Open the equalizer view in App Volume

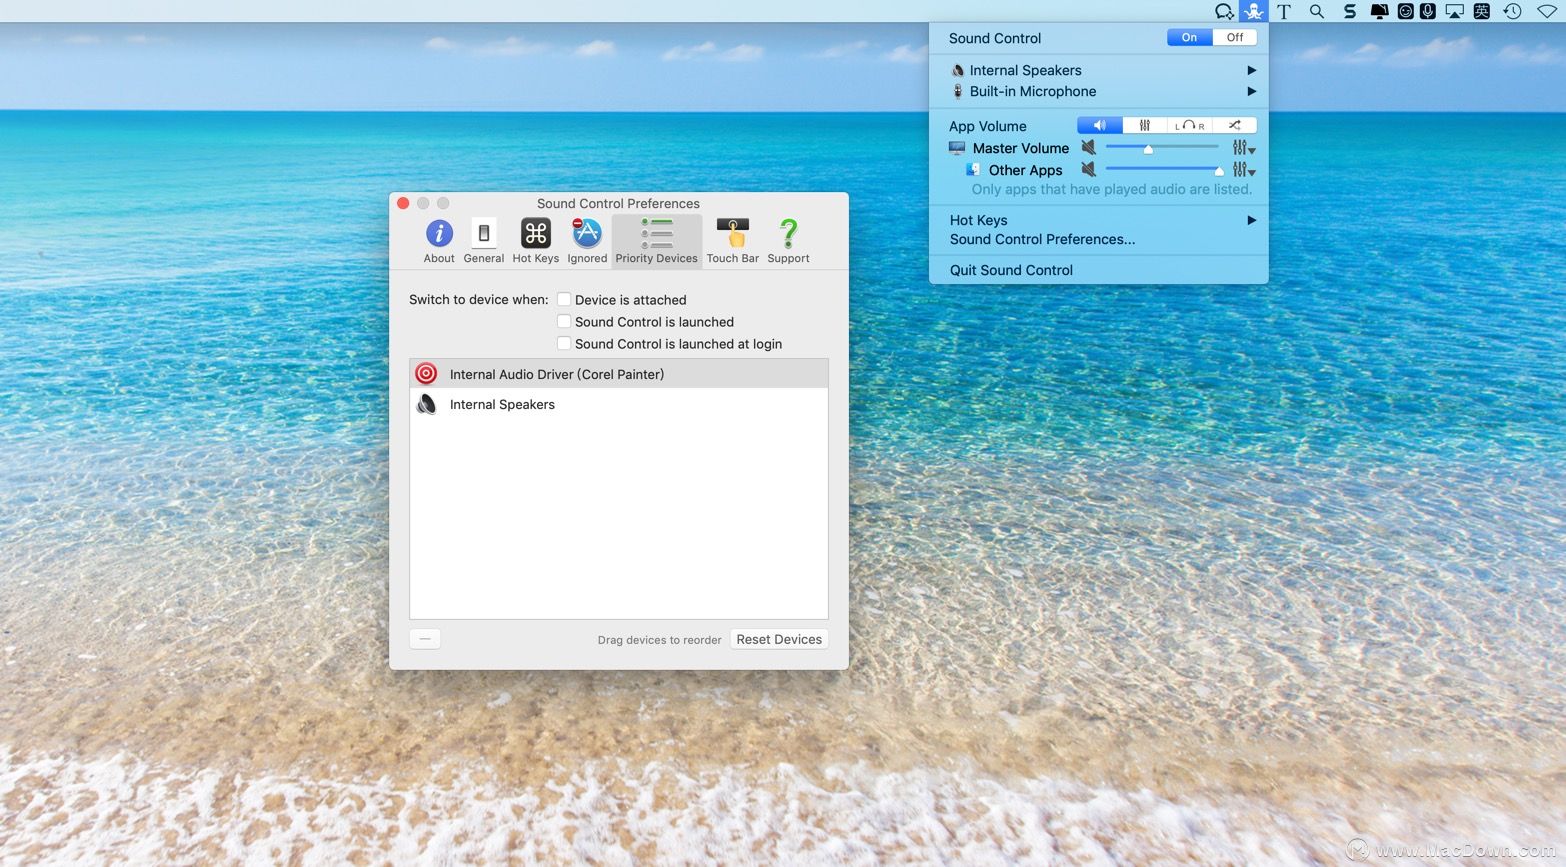[x=1144, y=125]
